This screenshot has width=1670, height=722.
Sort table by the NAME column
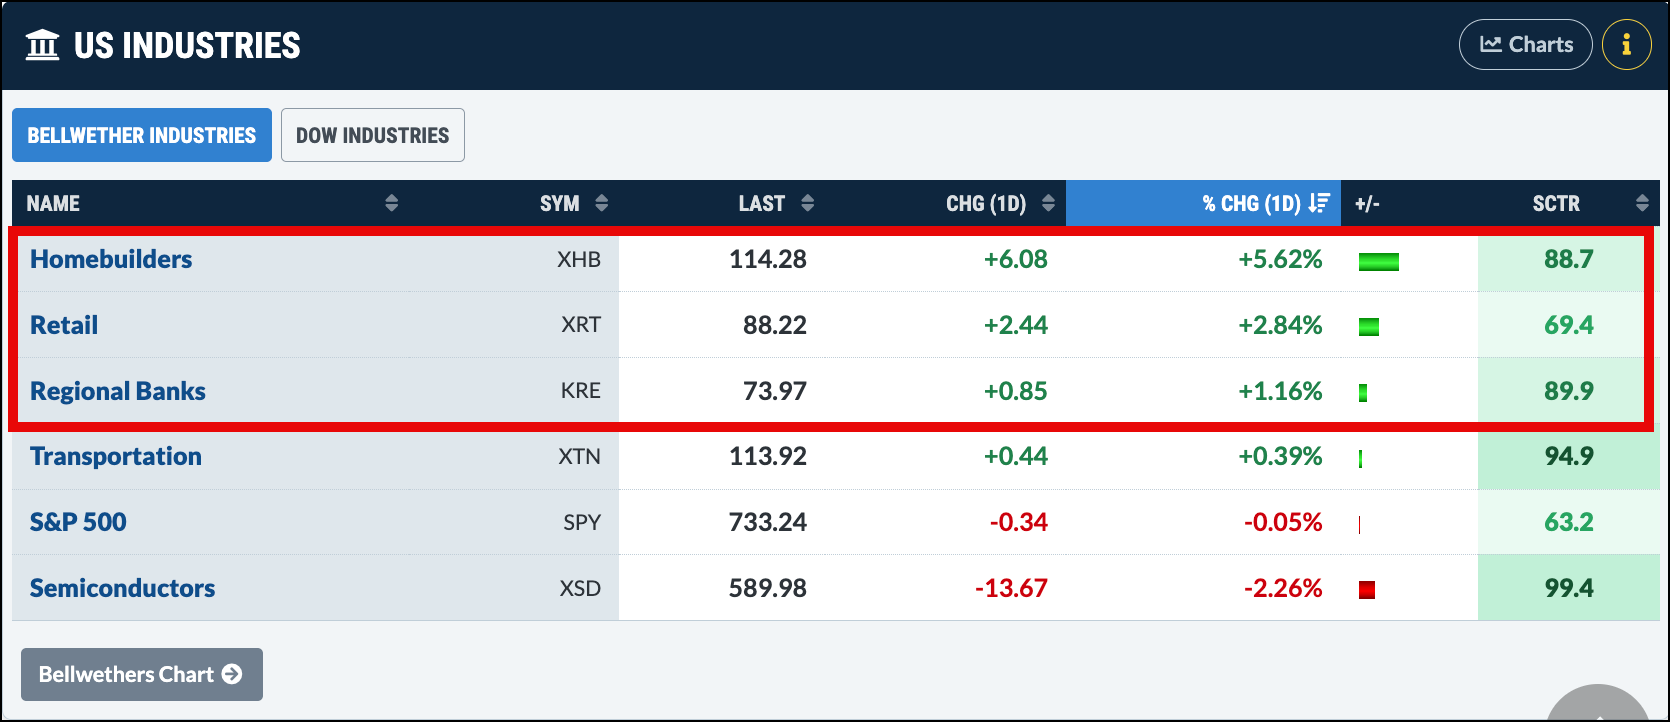coord(213,203)
